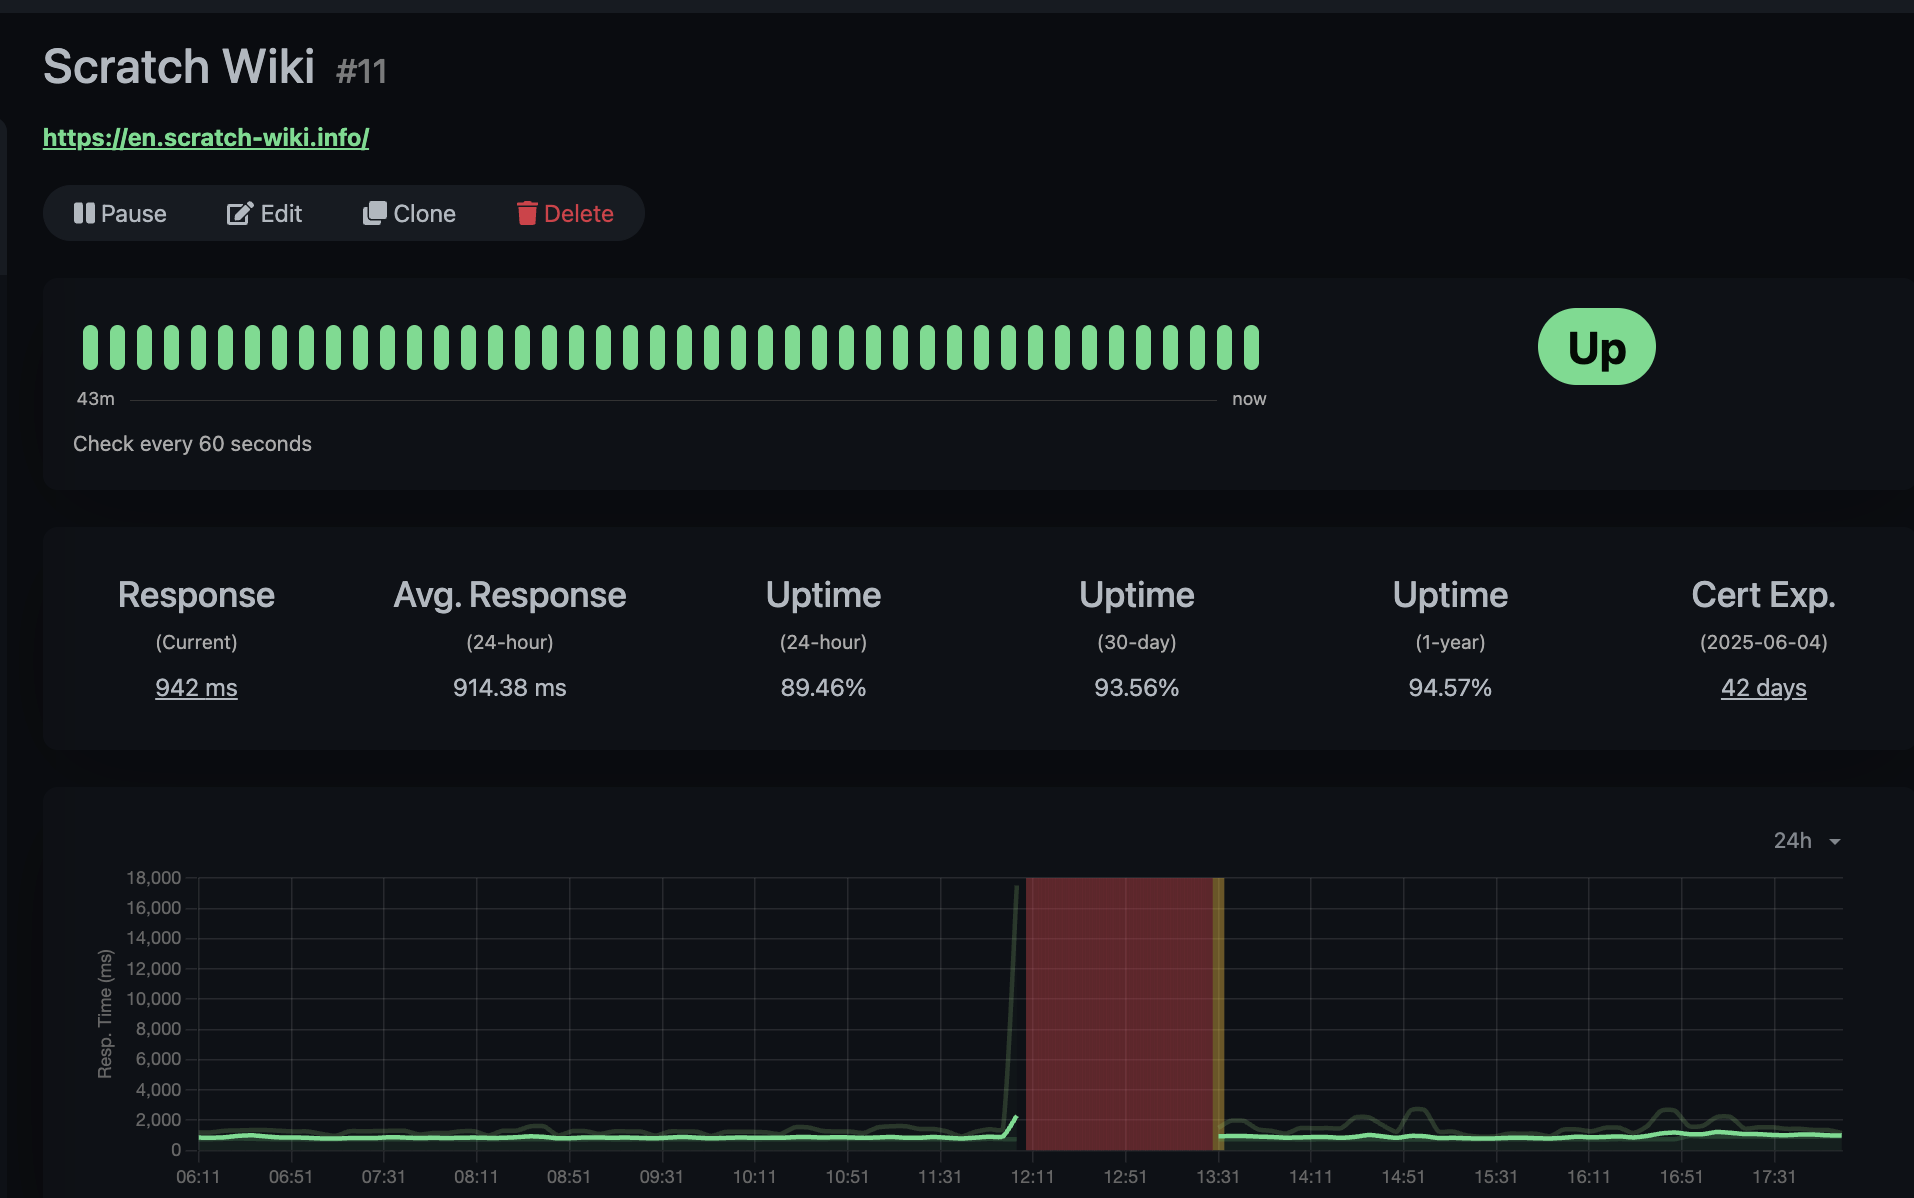Expand the 24h chart range dropdown

tap(1793, 840)
